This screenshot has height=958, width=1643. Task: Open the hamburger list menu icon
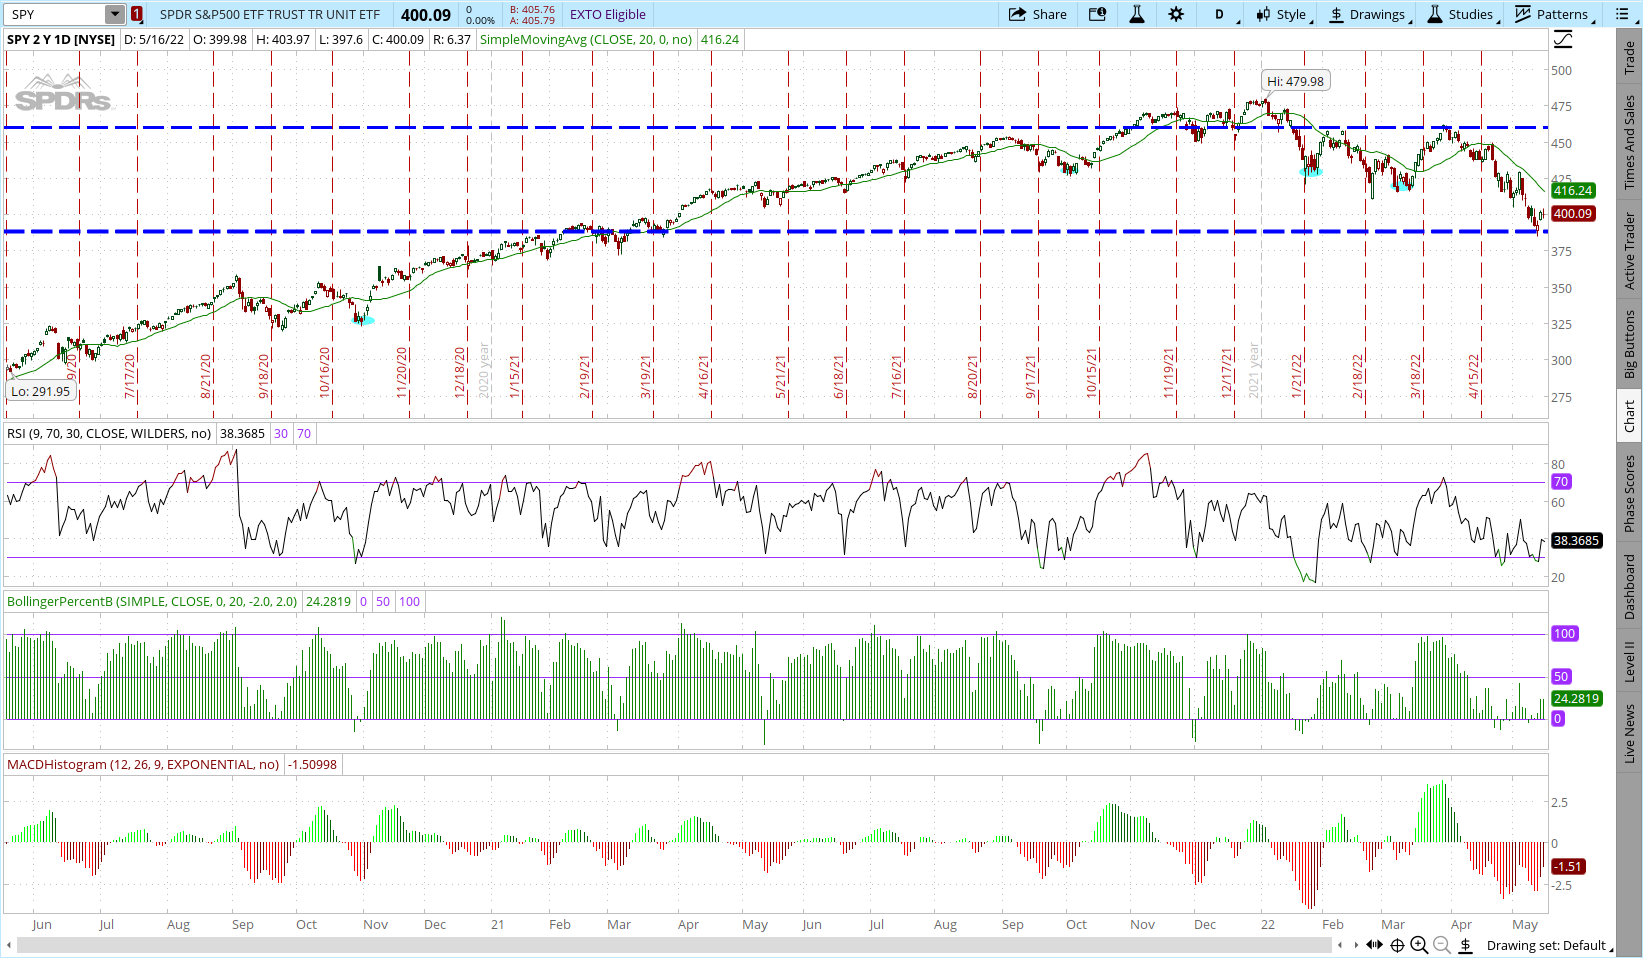1622,14
